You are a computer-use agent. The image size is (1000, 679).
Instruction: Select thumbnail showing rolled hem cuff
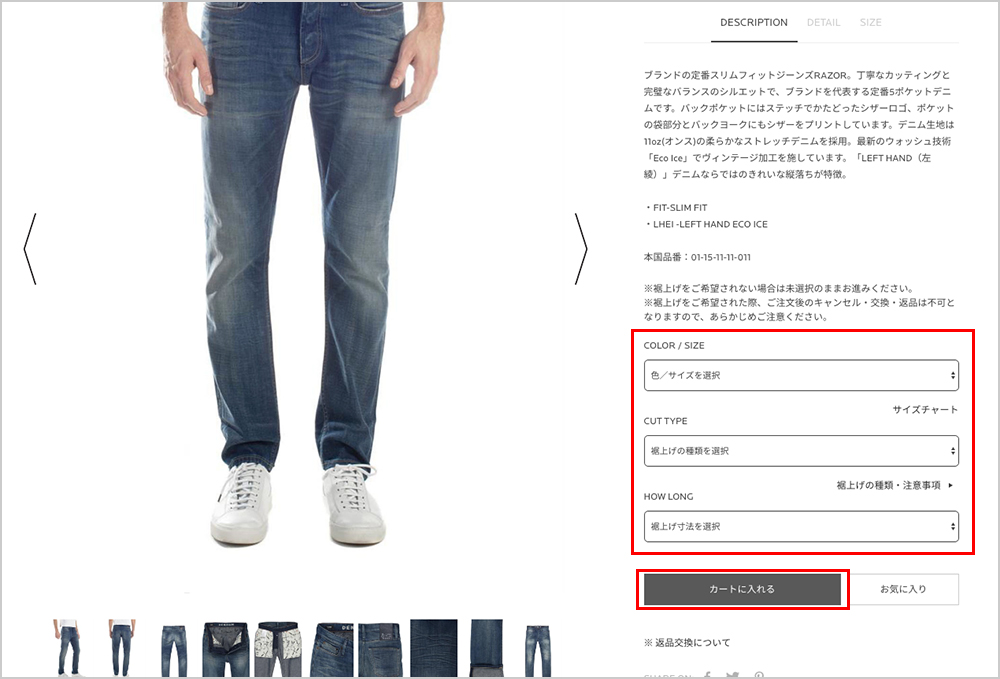click(487, 648)
